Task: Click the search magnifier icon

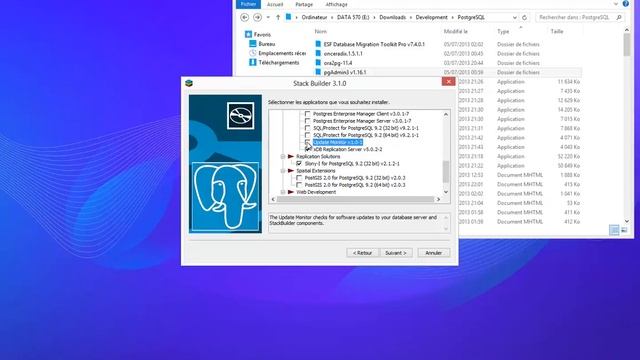Action: click(x=619, y=18)
